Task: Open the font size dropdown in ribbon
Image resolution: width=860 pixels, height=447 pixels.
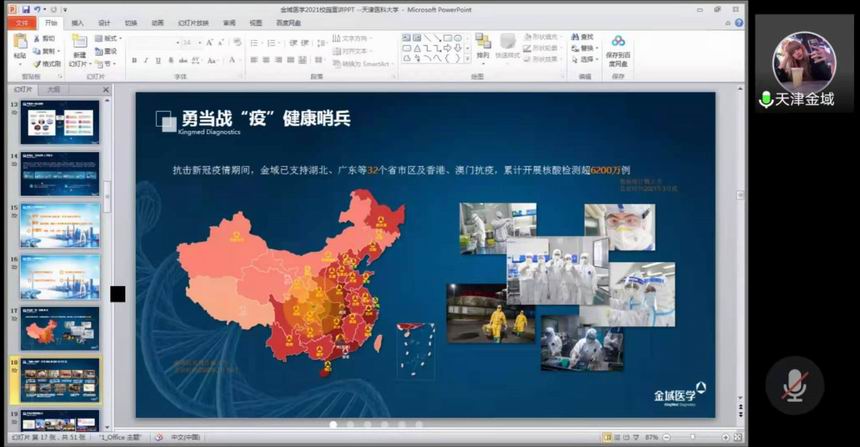Action: pos(200,42)
